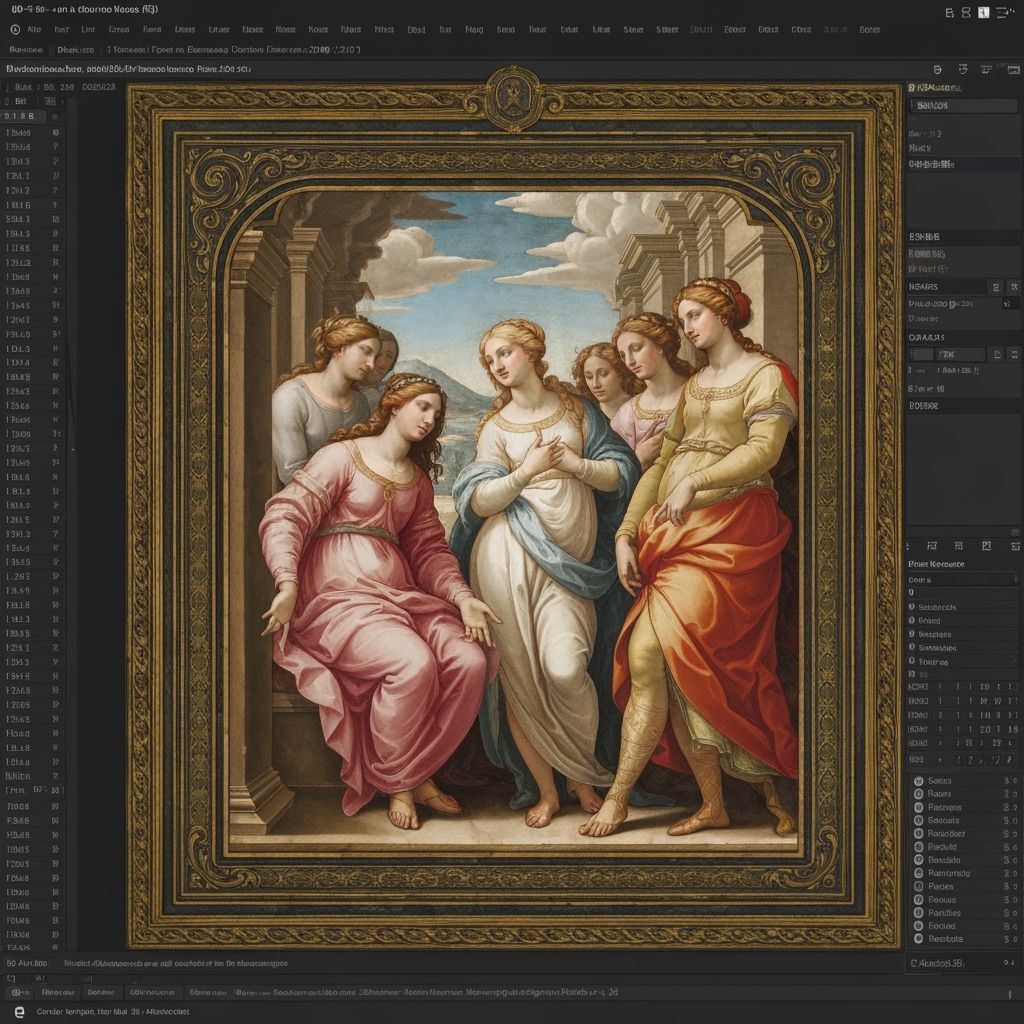Image resolution: width=1024 pixels, height=1024 pixels.
Task: Toggle the circle icon beside the Rembots row
Action: point(919,938)
